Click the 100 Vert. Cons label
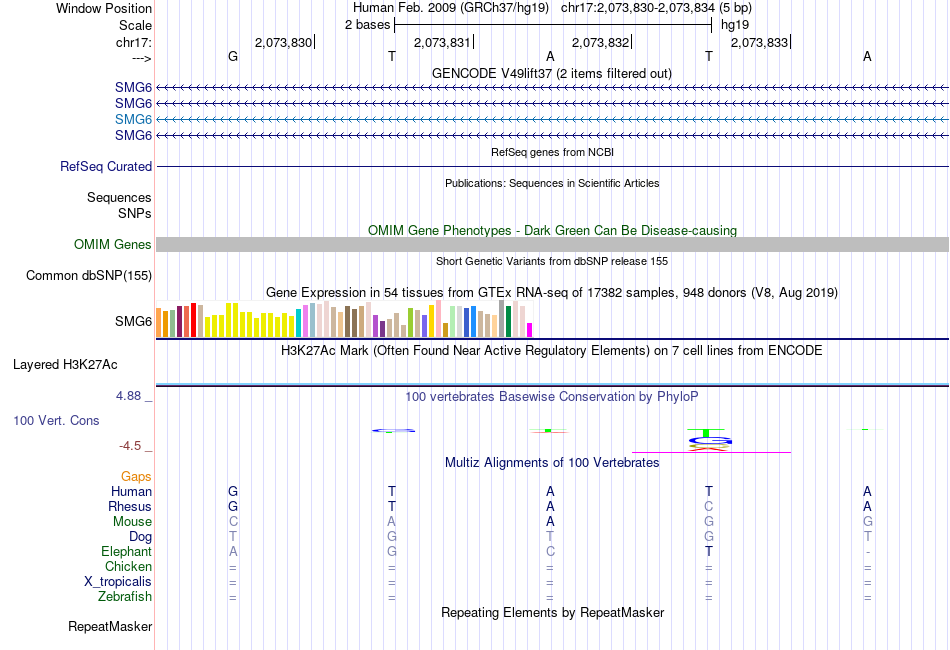950x650 pixels. pos(56,420)
